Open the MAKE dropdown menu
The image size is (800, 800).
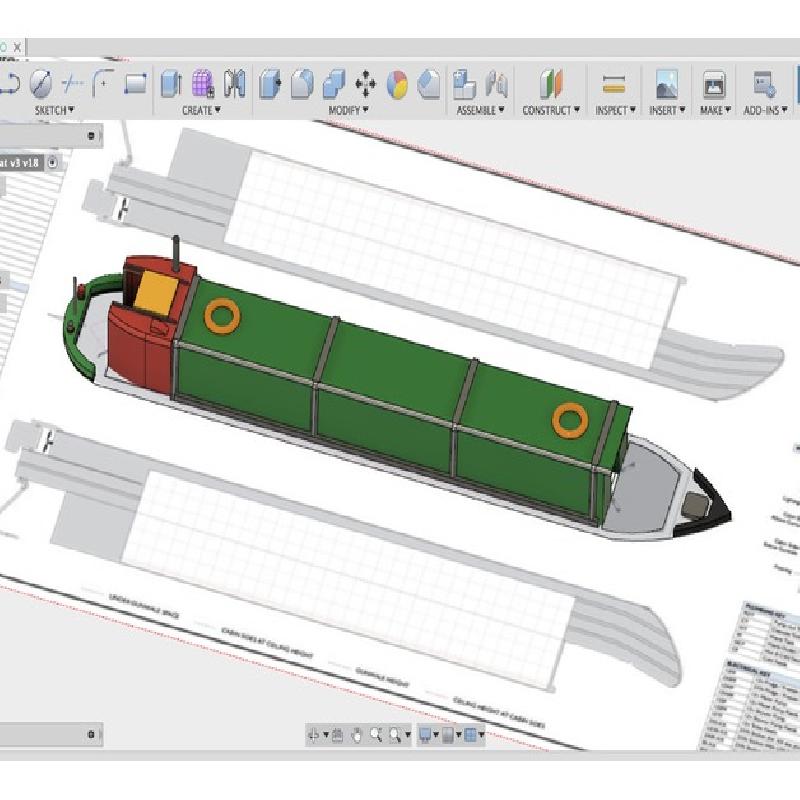point(715,110)
